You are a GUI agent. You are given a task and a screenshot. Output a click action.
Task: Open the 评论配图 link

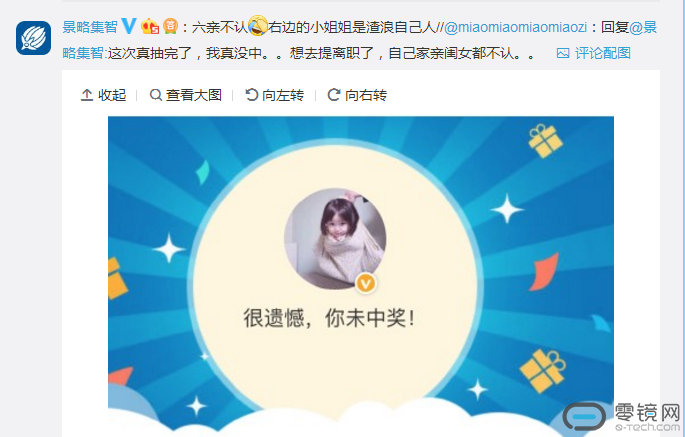coord(603,53)
